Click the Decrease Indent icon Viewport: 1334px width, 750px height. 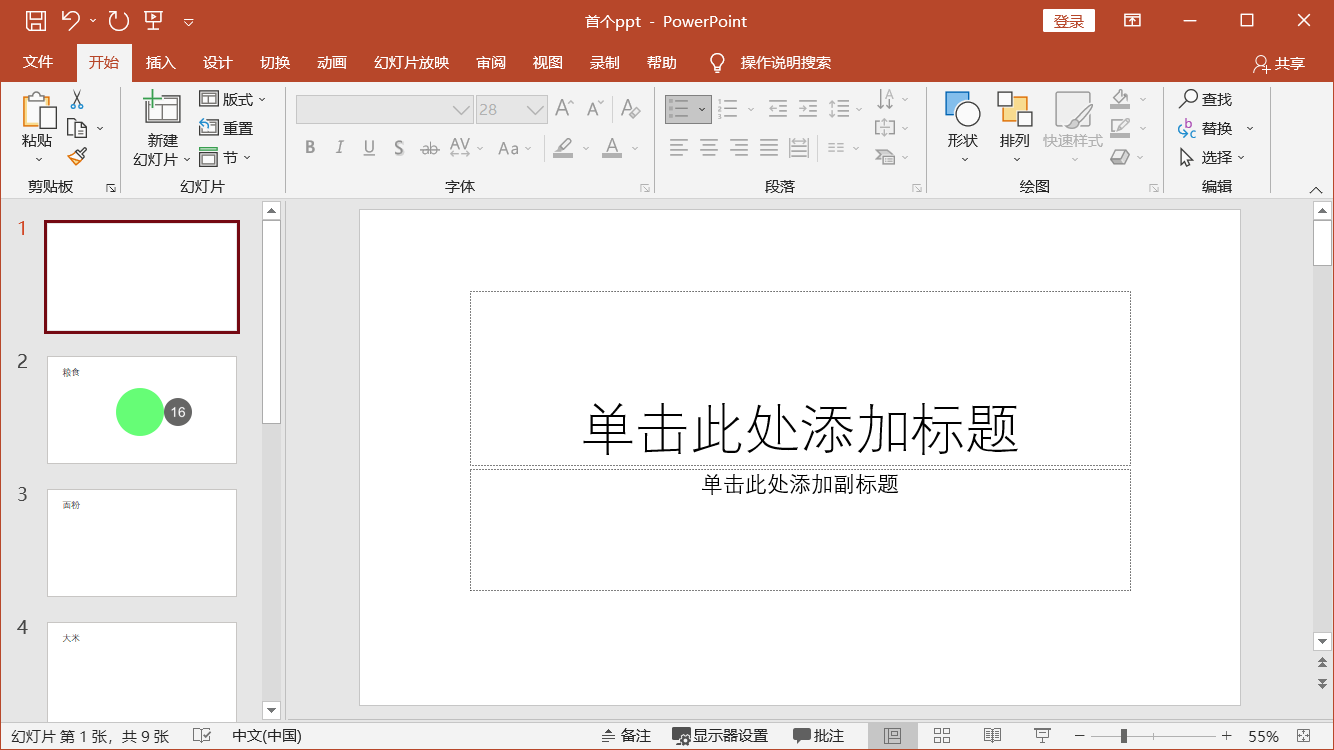click(x=778, y=108)
